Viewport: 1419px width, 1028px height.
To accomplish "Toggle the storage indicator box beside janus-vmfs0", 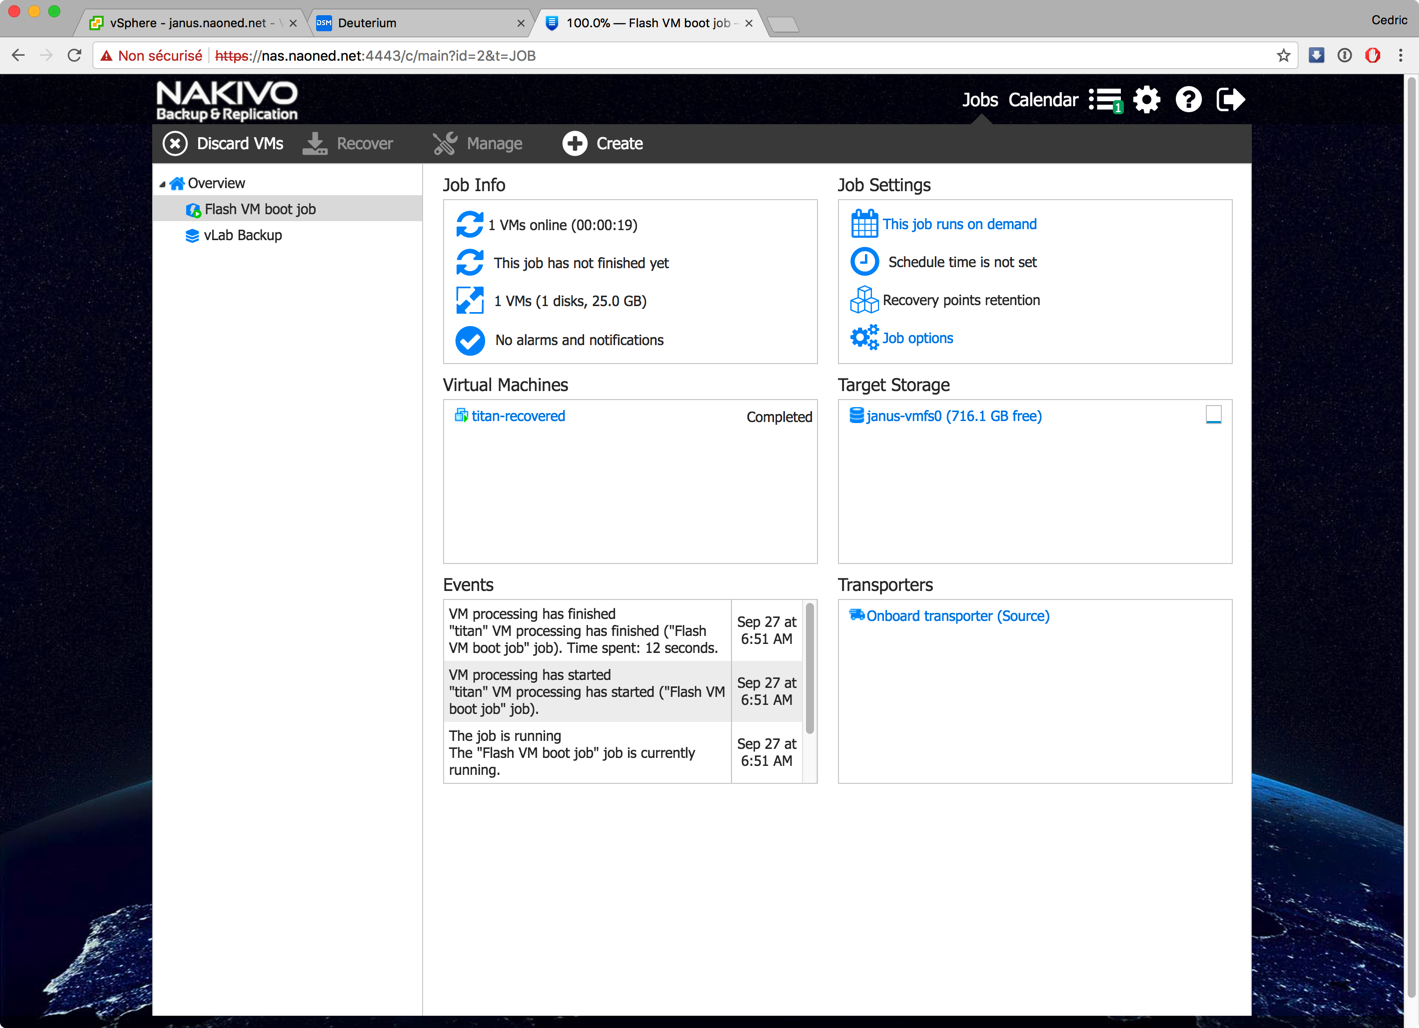I will point(1213,415).
